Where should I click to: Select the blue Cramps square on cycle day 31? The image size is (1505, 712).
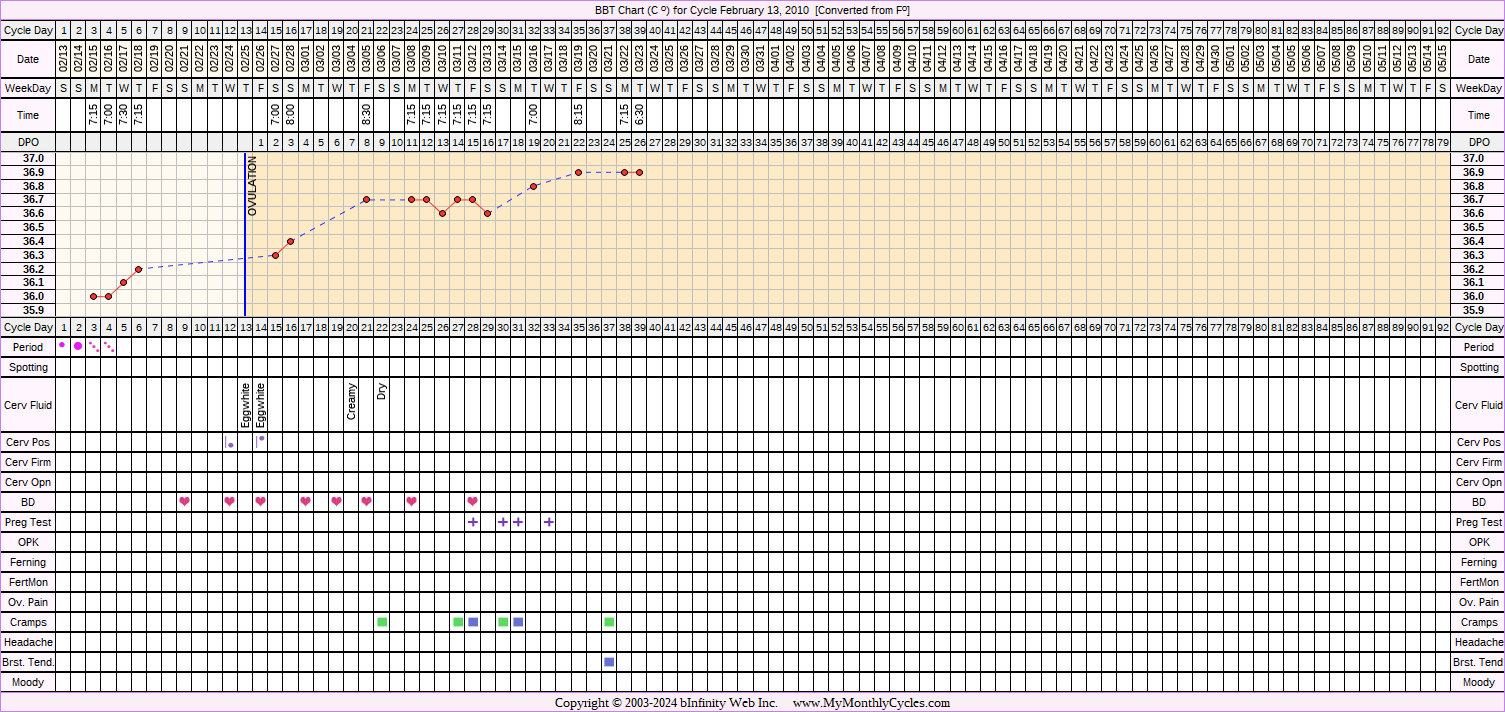point(518,622)
